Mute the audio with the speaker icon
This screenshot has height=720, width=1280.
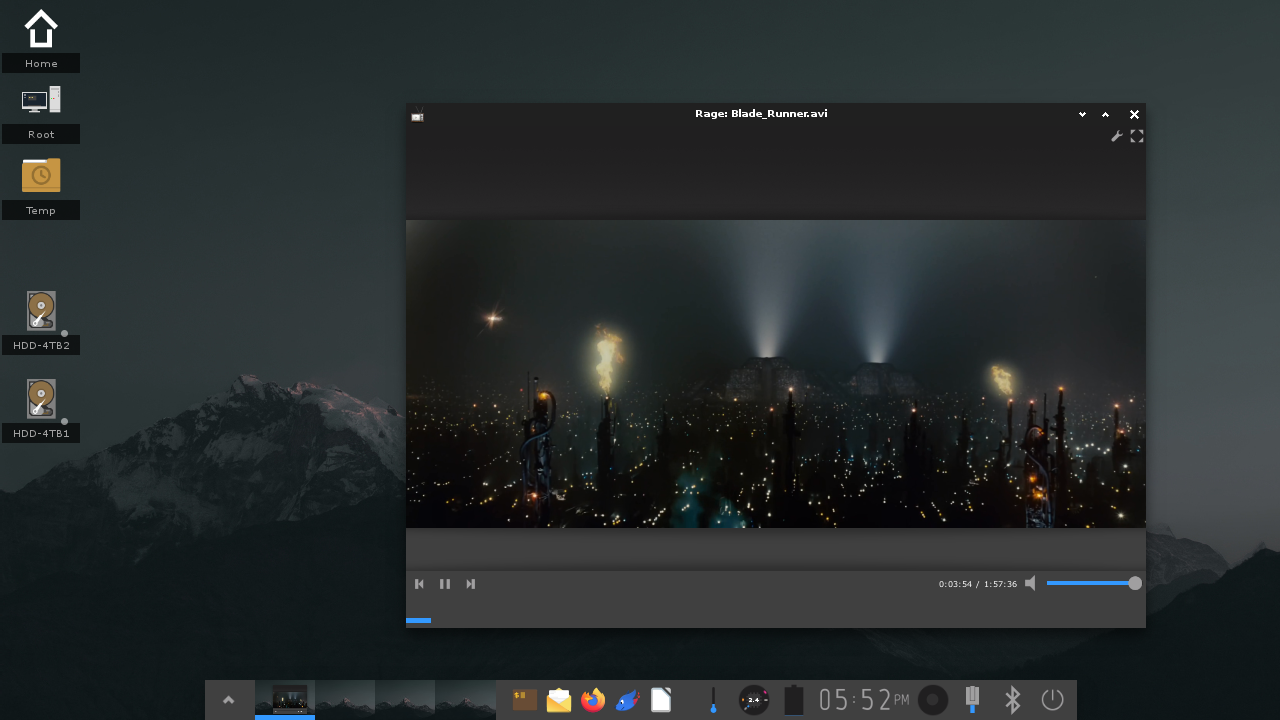[x=1030, y=583]
